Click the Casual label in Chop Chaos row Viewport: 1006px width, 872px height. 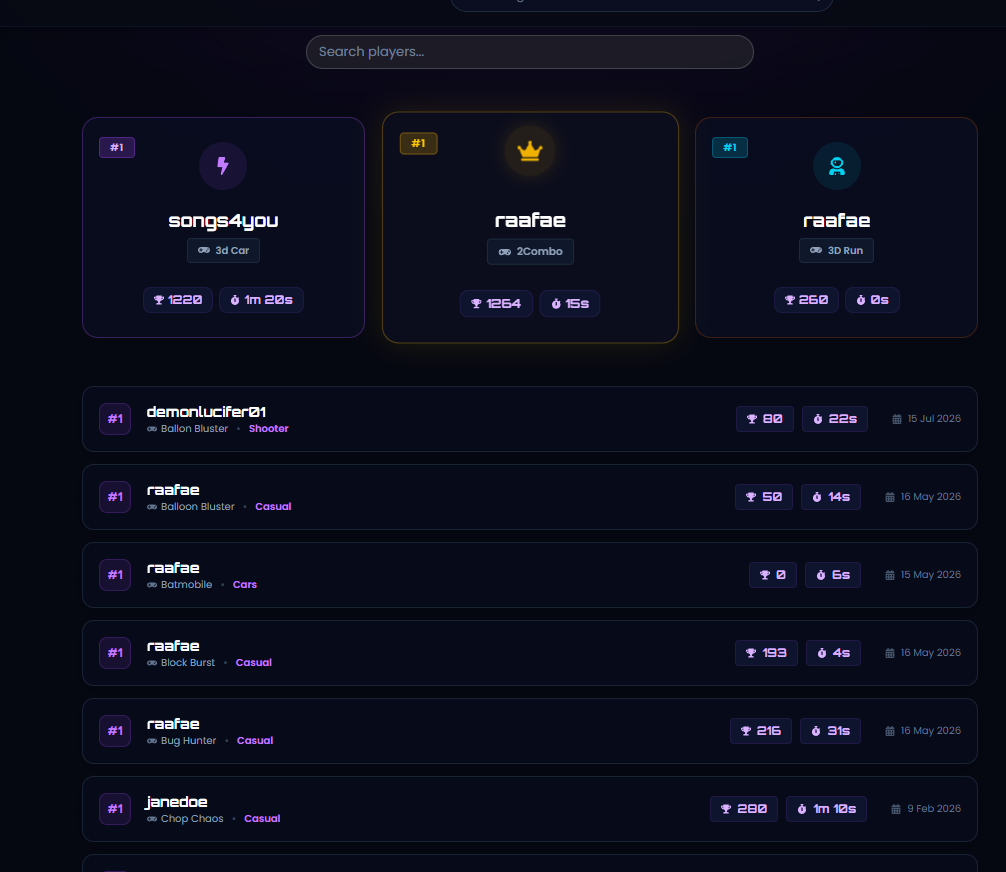point(262,819)
